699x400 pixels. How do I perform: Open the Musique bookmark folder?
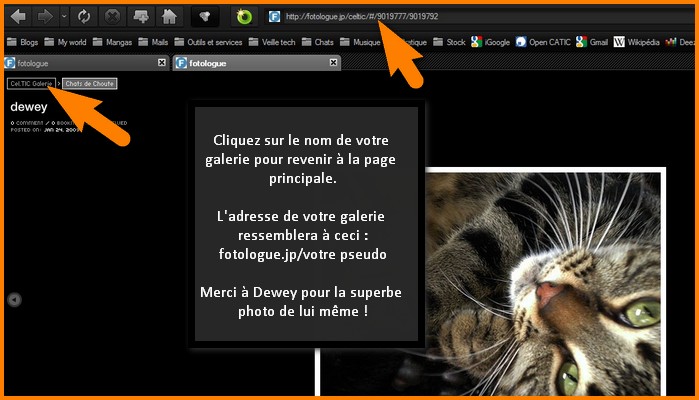pos(360,42)
